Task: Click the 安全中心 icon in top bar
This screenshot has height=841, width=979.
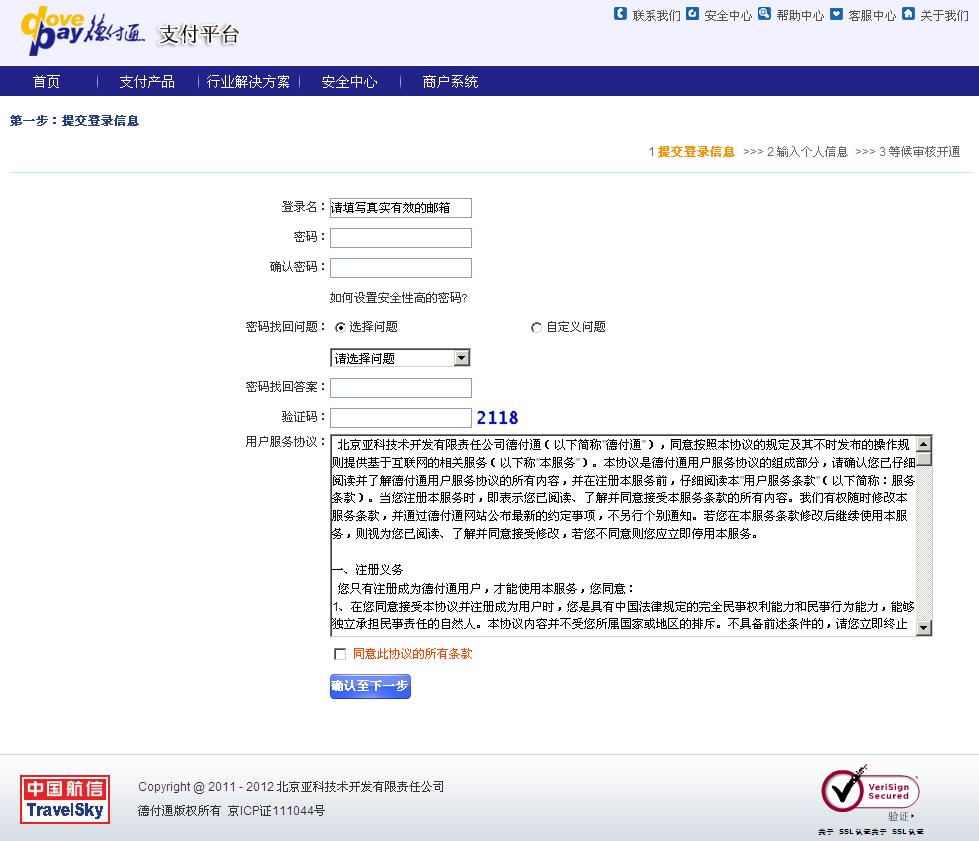Action: (692, 14)
